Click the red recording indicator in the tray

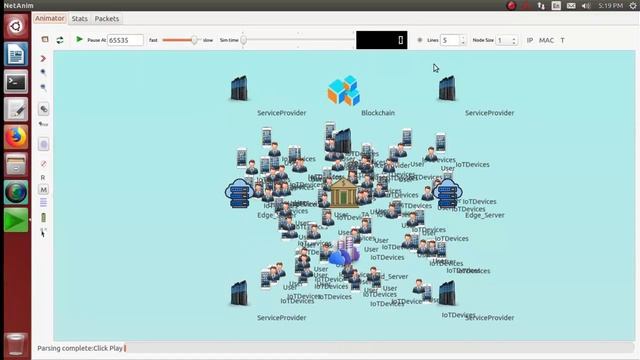[511, 5]
